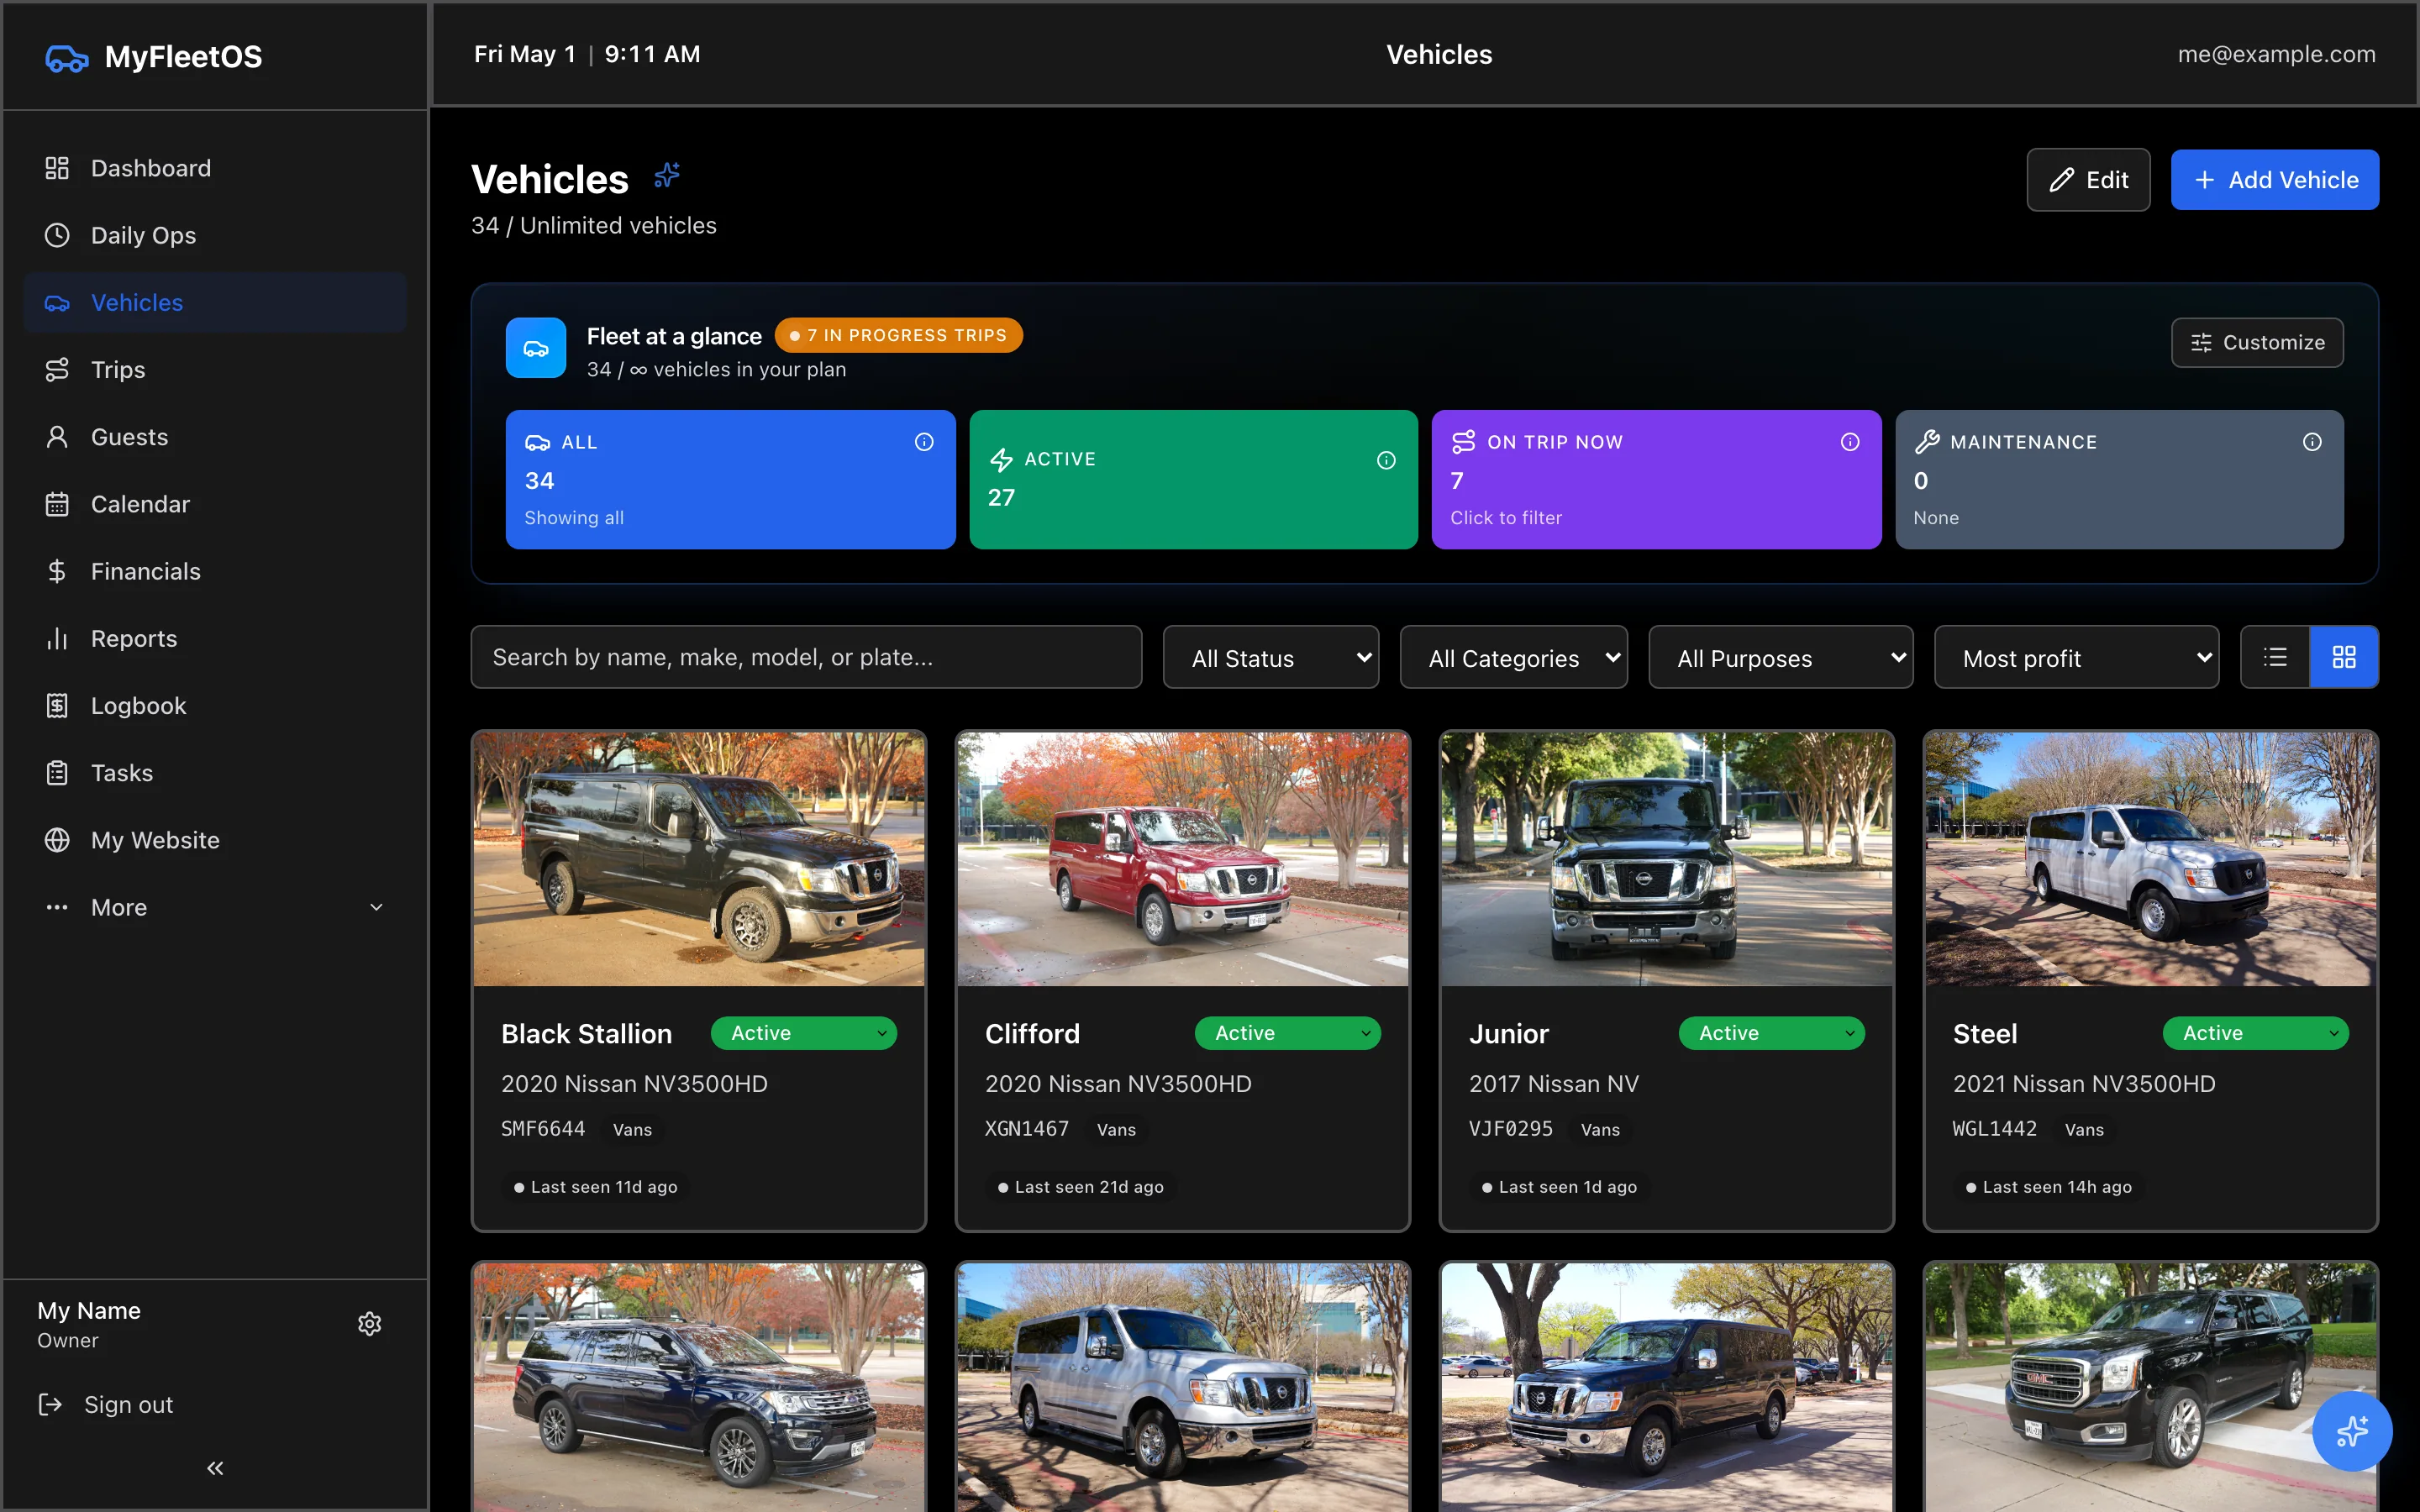Screen dimensions: 2420x1512
Task: Click the Logbook icon in sidebar
Action: (57, 706)
